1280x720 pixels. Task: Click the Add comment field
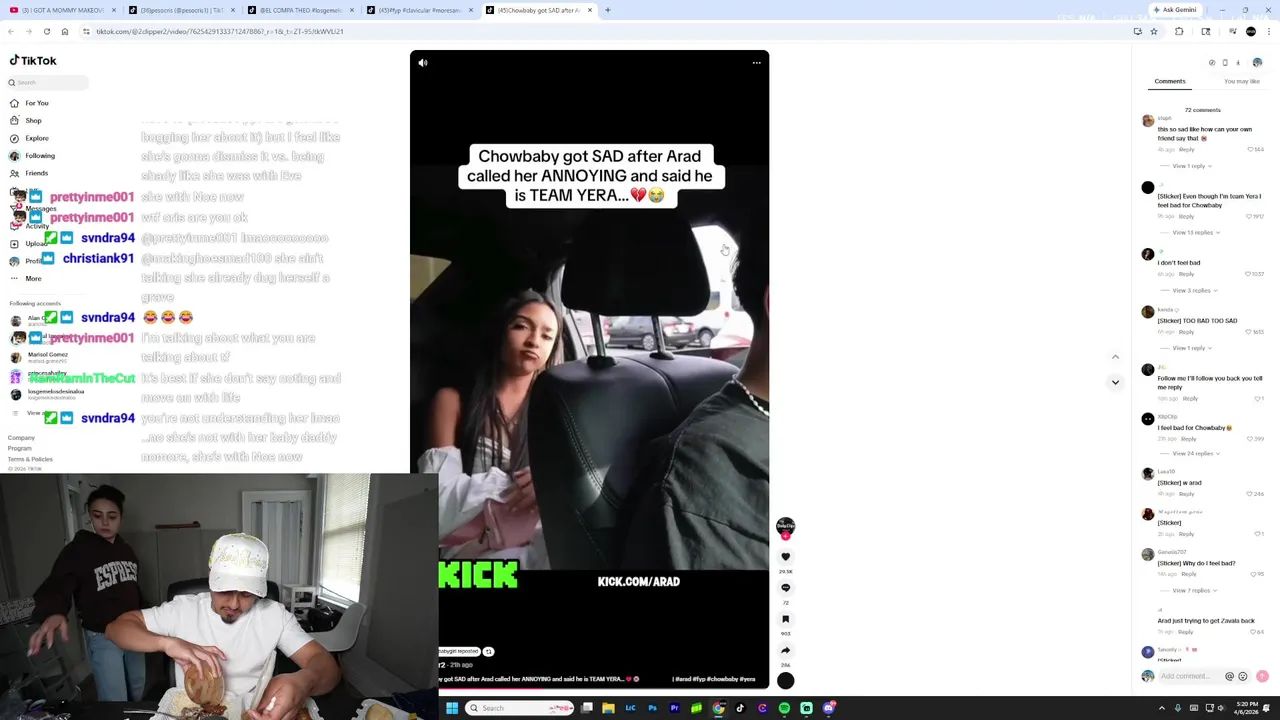(1187, 677)
